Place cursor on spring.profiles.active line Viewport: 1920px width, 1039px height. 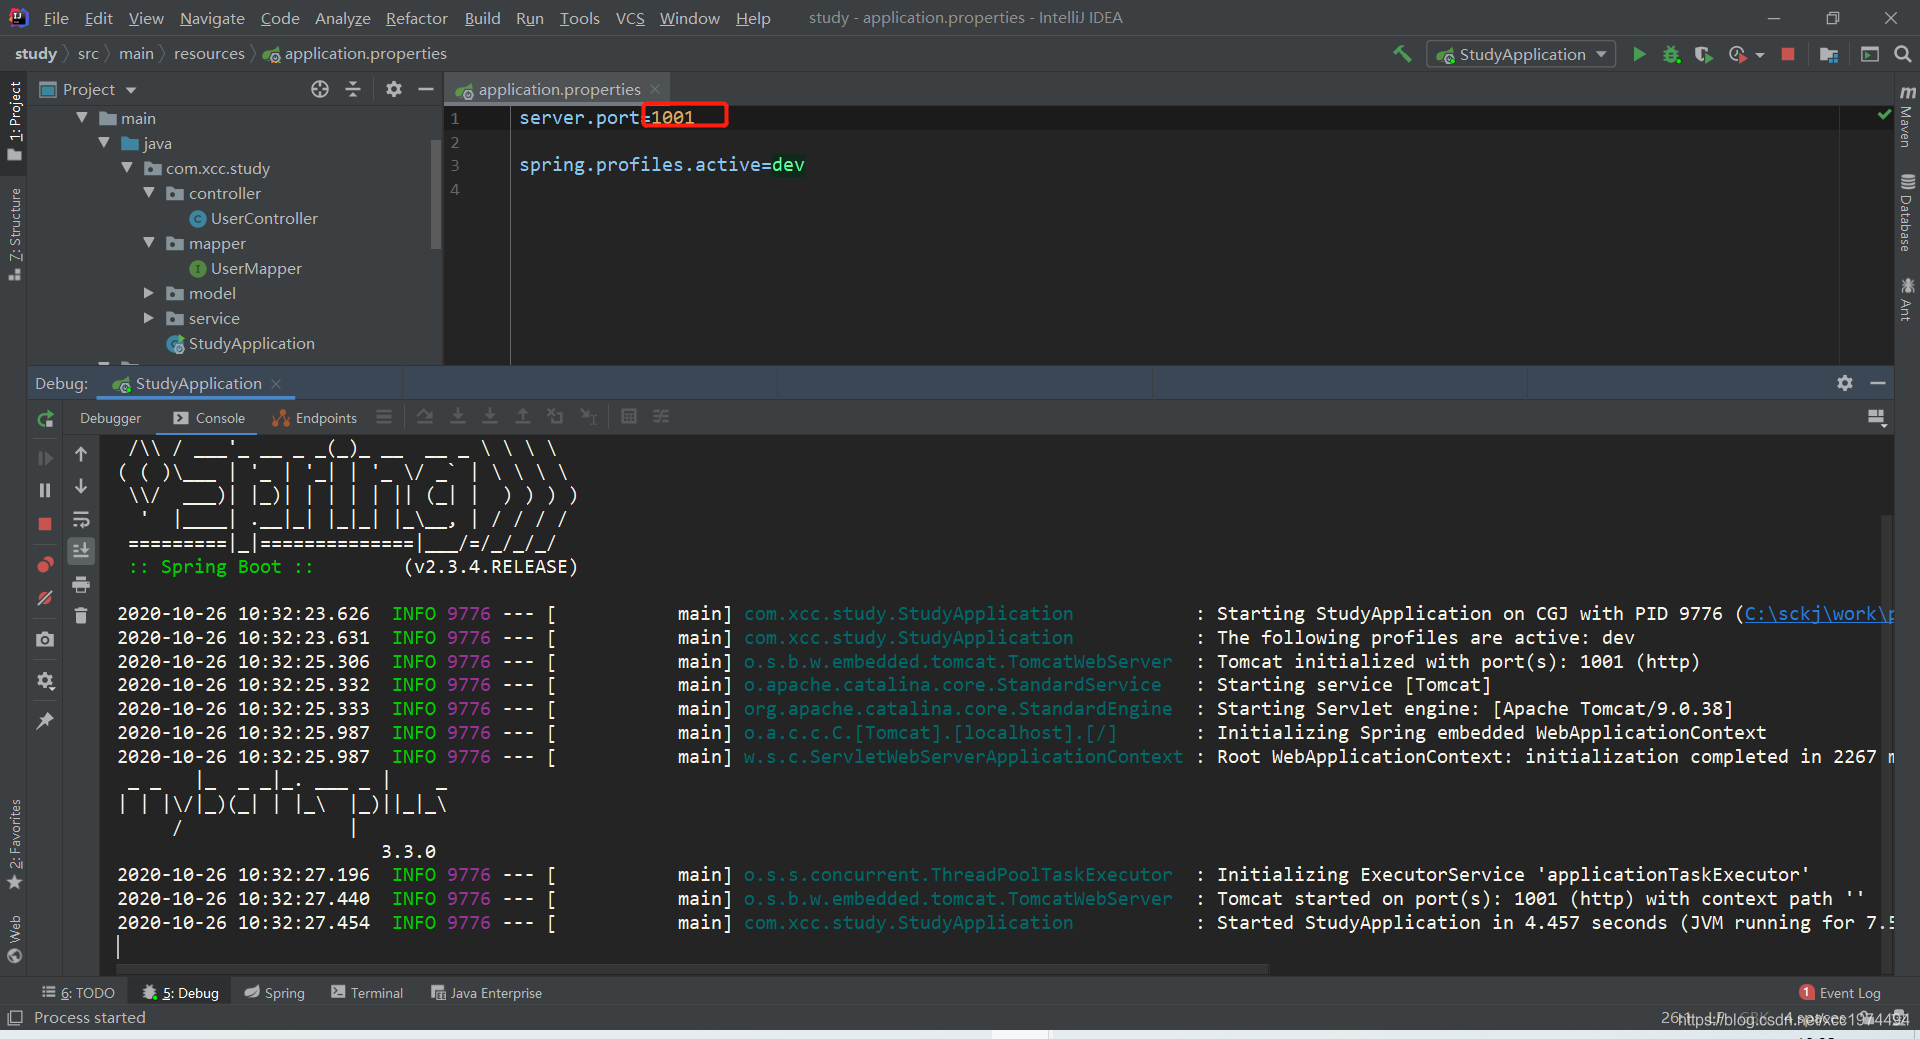(662, 165)
